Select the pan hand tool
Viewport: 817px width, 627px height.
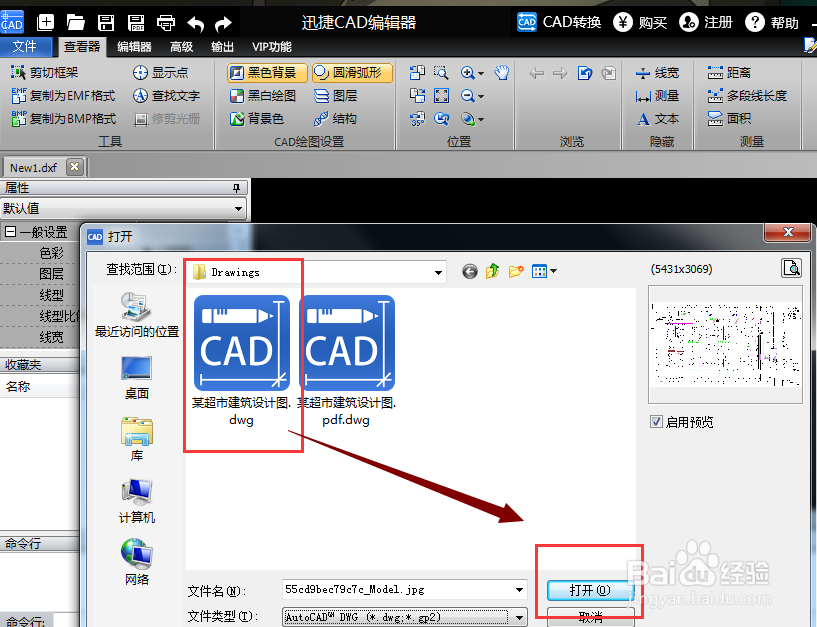(x=502, y=72)
